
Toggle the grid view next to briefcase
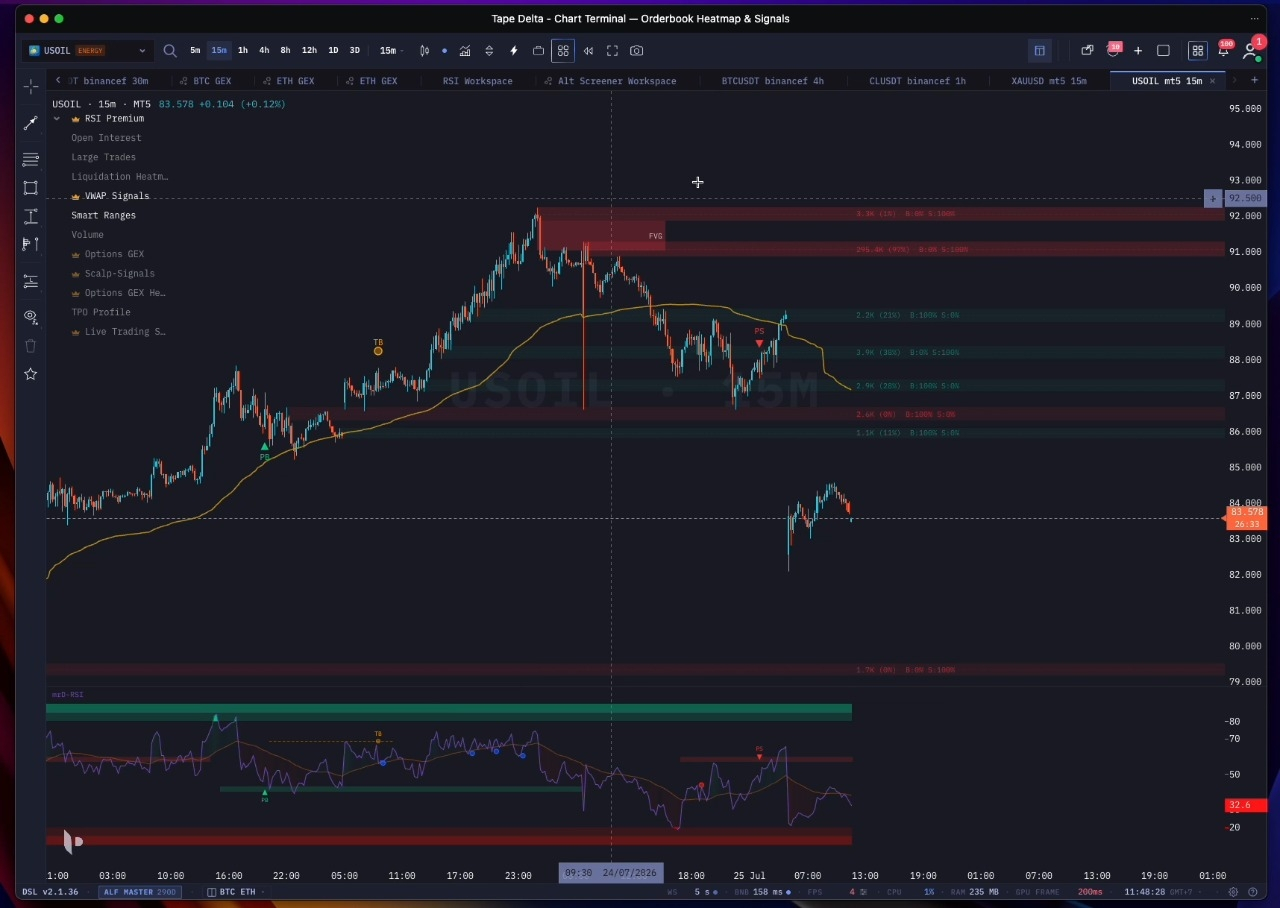(x=563, y=51)
